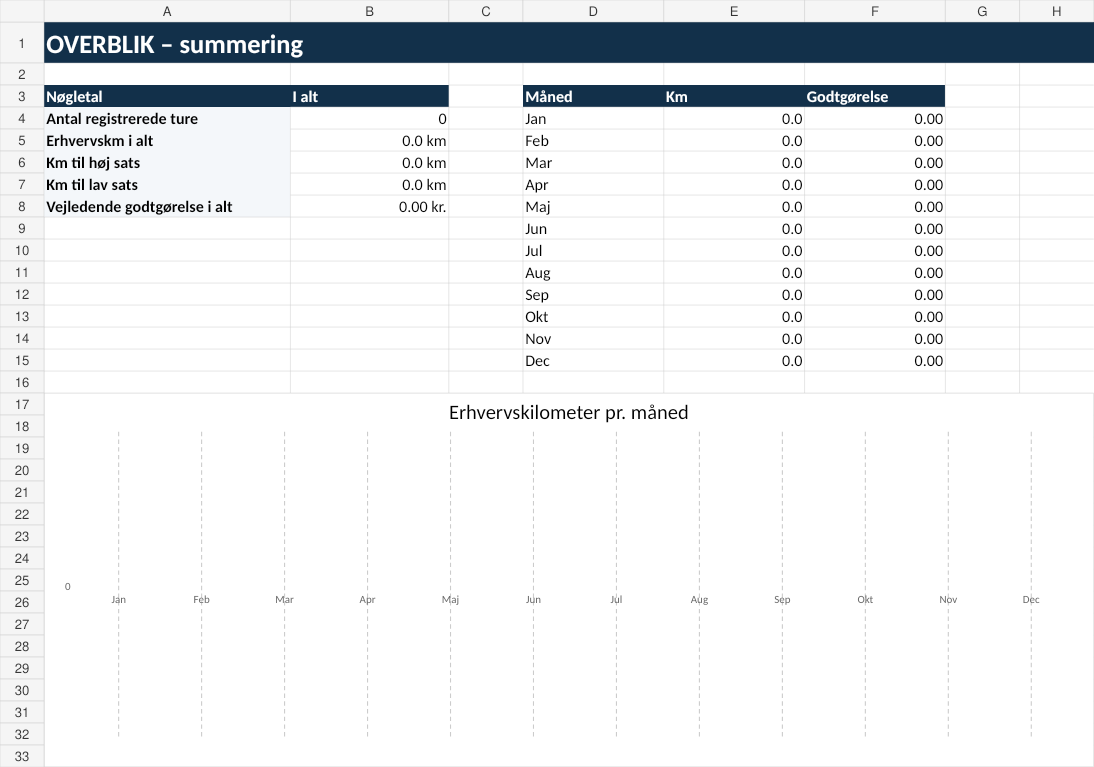Click the I alt header cell
The height and width of the screenshot is (767, 1094).
(369, 96)
